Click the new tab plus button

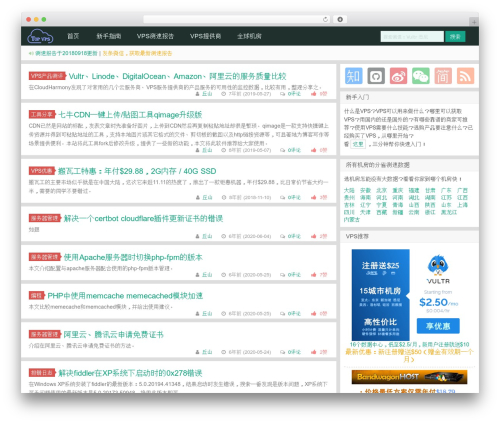pyautogui.click(x=474, y=22)
